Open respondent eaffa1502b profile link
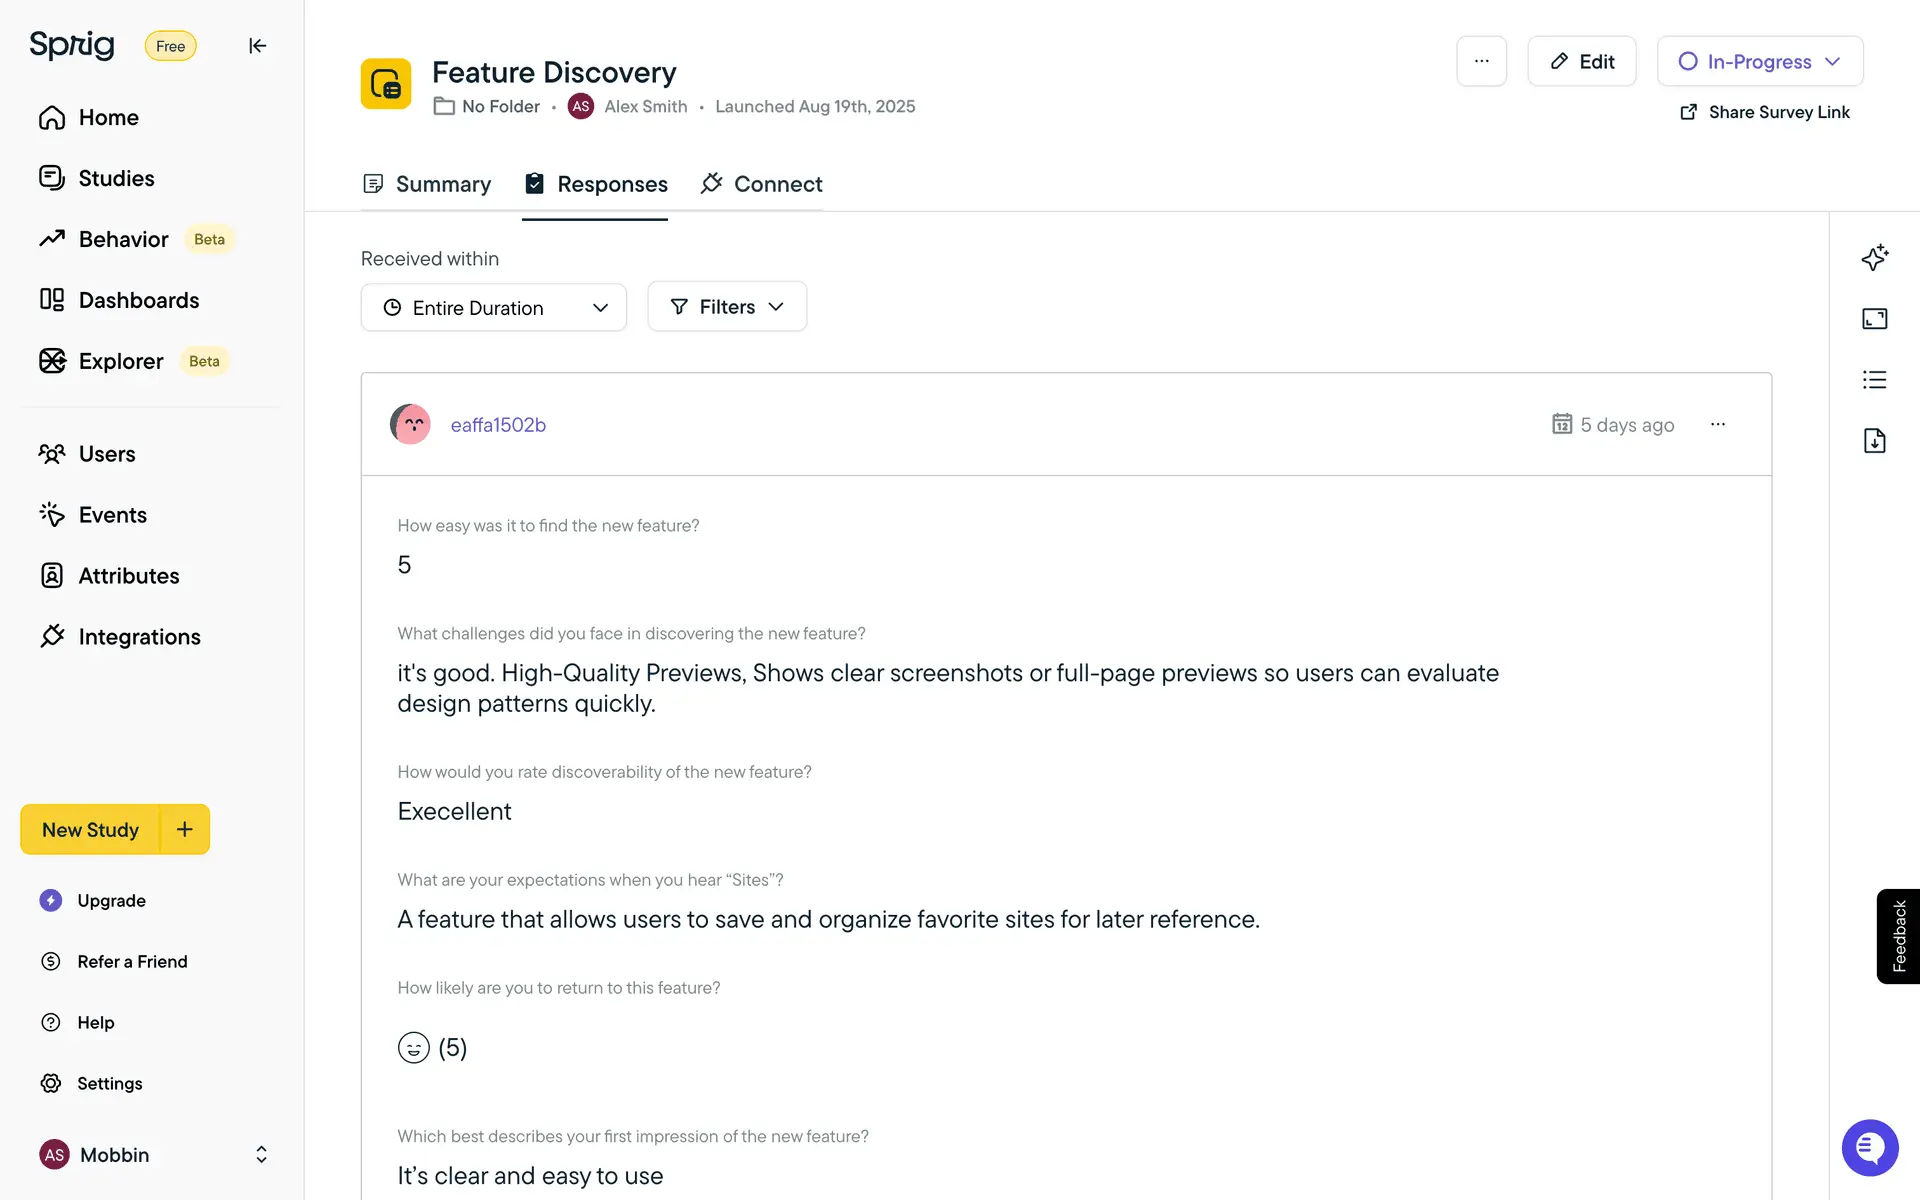The height and width of the screenshot is (1200, 1920). click(498, 425)
